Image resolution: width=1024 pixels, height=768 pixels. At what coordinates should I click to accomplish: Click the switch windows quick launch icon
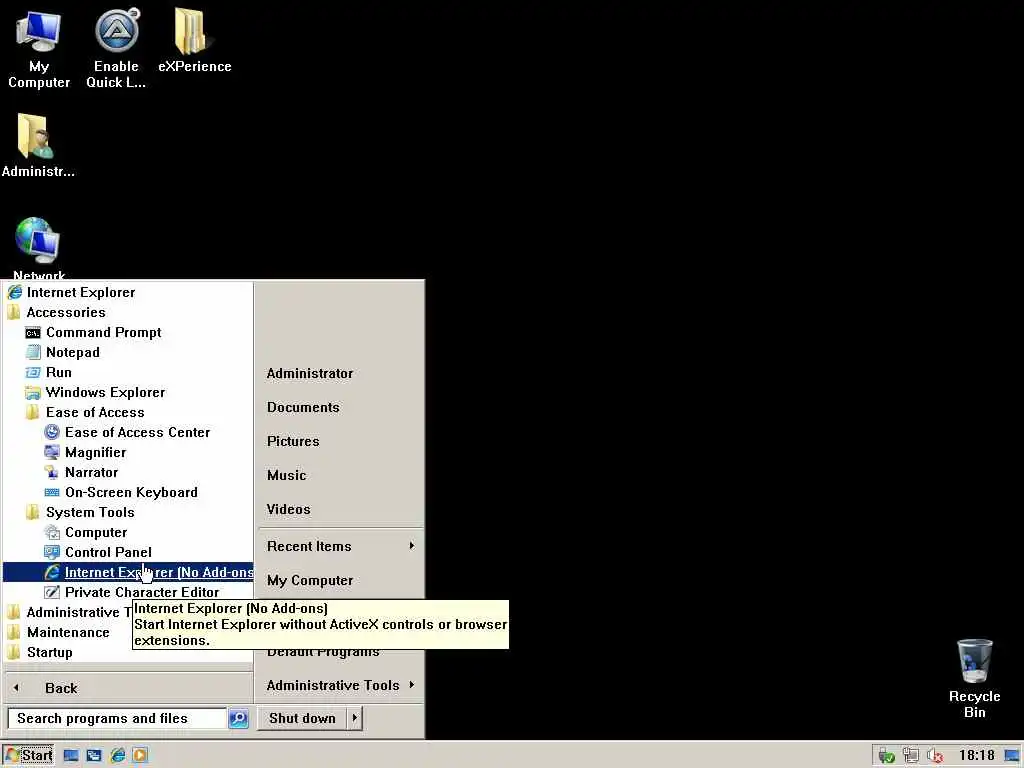pyautogui.click(x=94, y=756)
